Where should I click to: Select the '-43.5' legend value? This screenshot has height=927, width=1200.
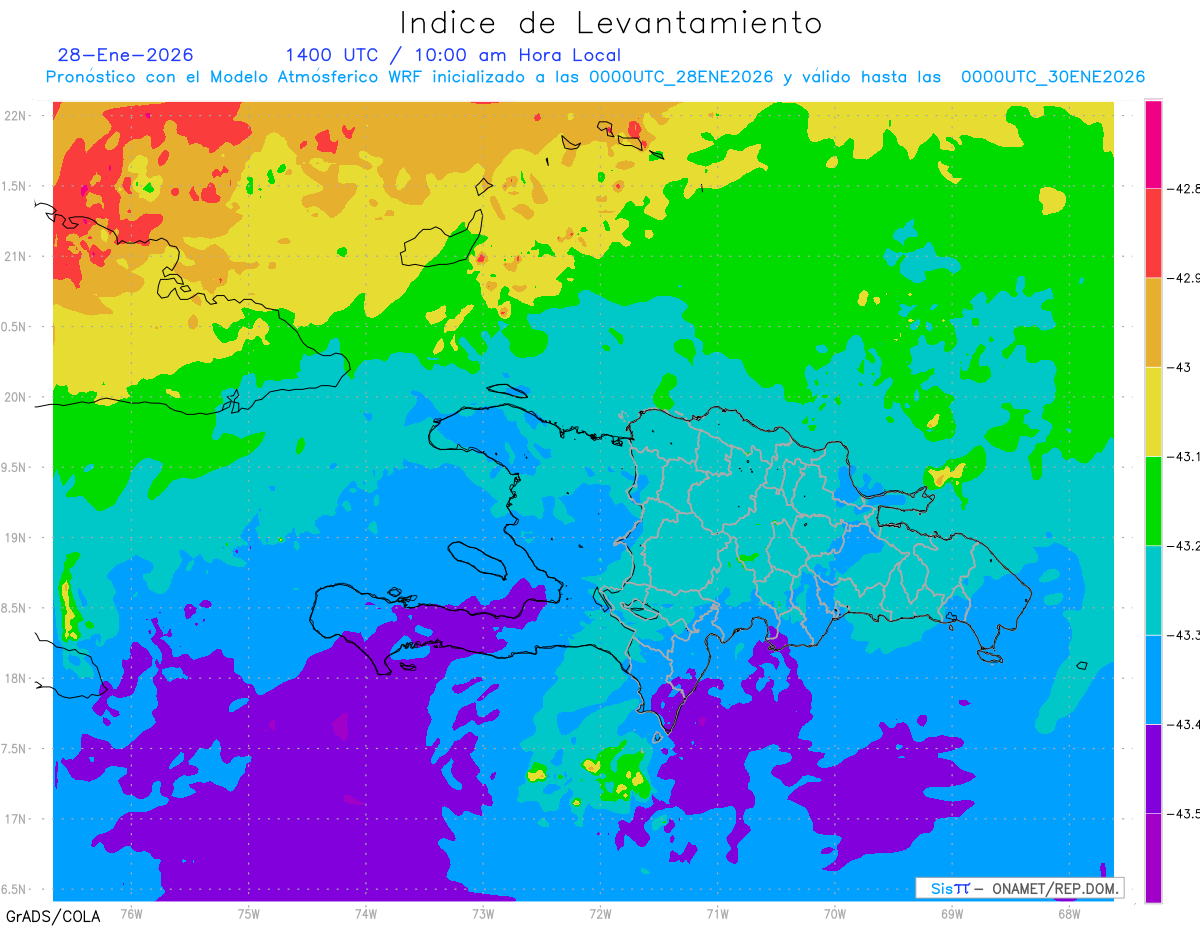(x=1184, y=814)
